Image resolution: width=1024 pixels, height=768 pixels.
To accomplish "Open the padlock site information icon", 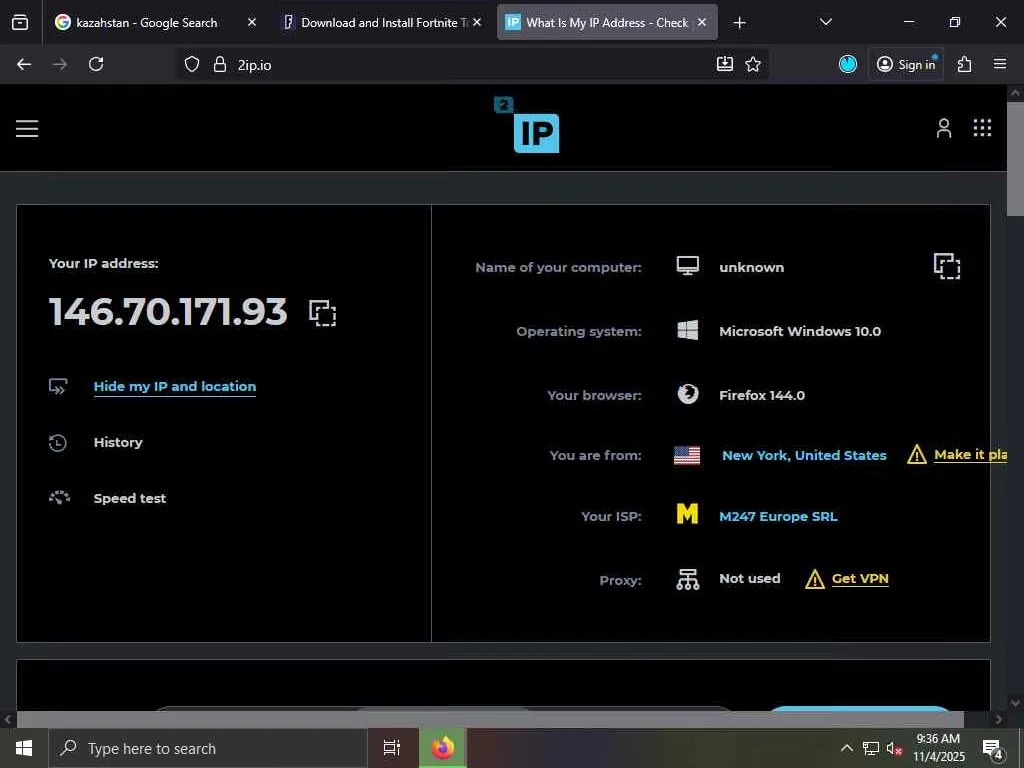I will click(x=220, y=64).
